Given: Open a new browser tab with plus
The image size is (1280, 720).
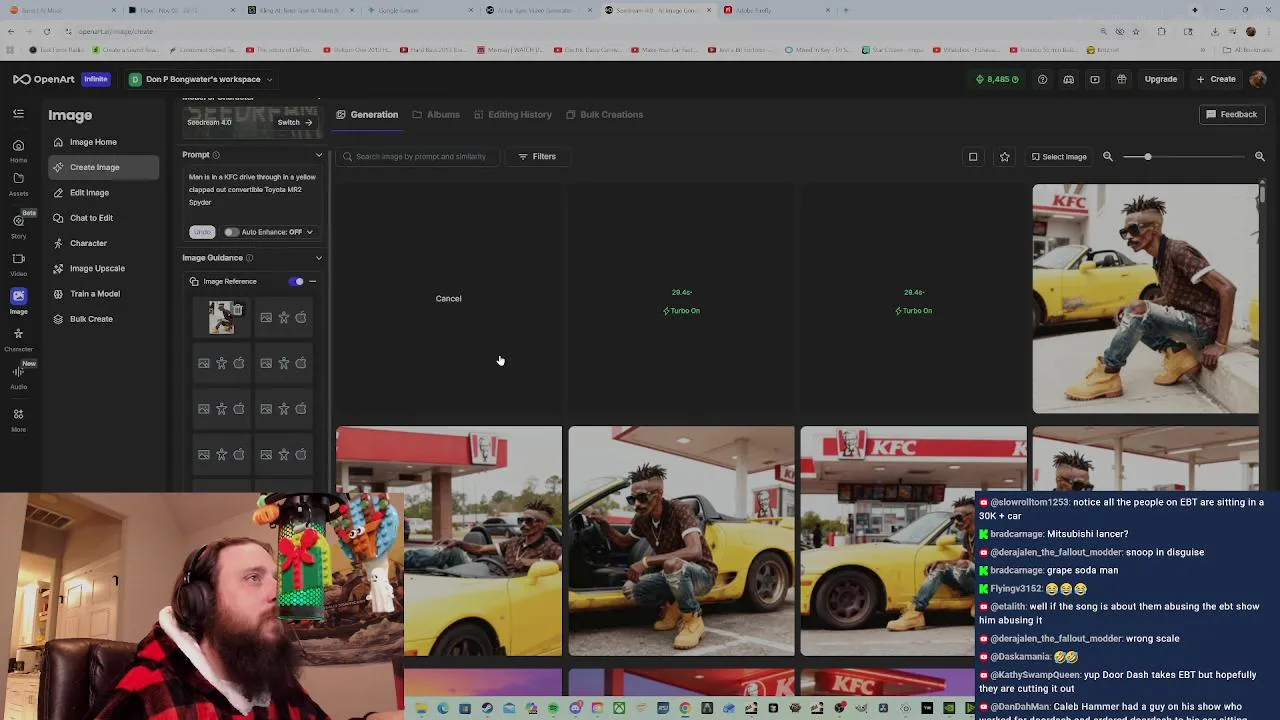Looking at the screenshot, I should tap(846, 10).
